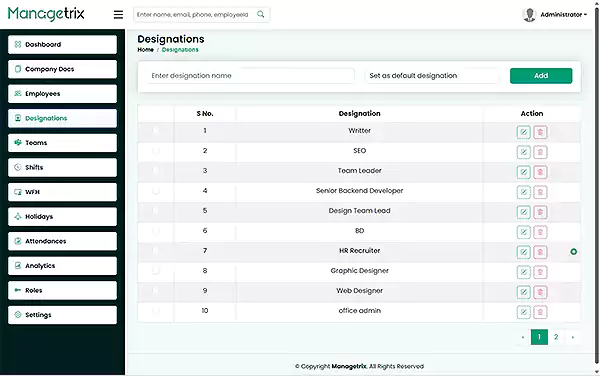Click pagination page 1
Image resolution: width=600 pixels, height=376 pixels.
(539, 337)
